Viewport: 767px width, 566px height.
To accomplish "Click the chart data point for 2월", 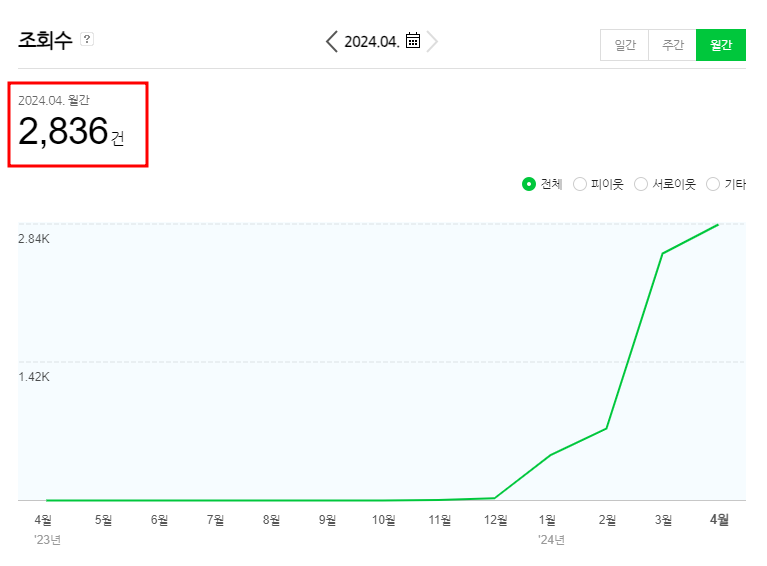I will coord(607,429).
